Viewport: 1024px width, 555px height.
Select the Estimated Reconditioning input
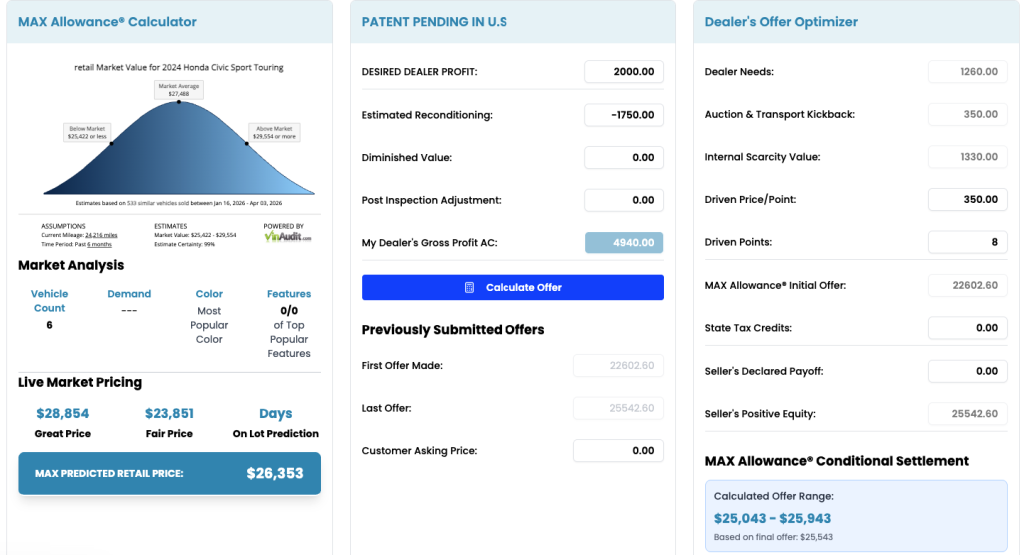pos(624,115)
